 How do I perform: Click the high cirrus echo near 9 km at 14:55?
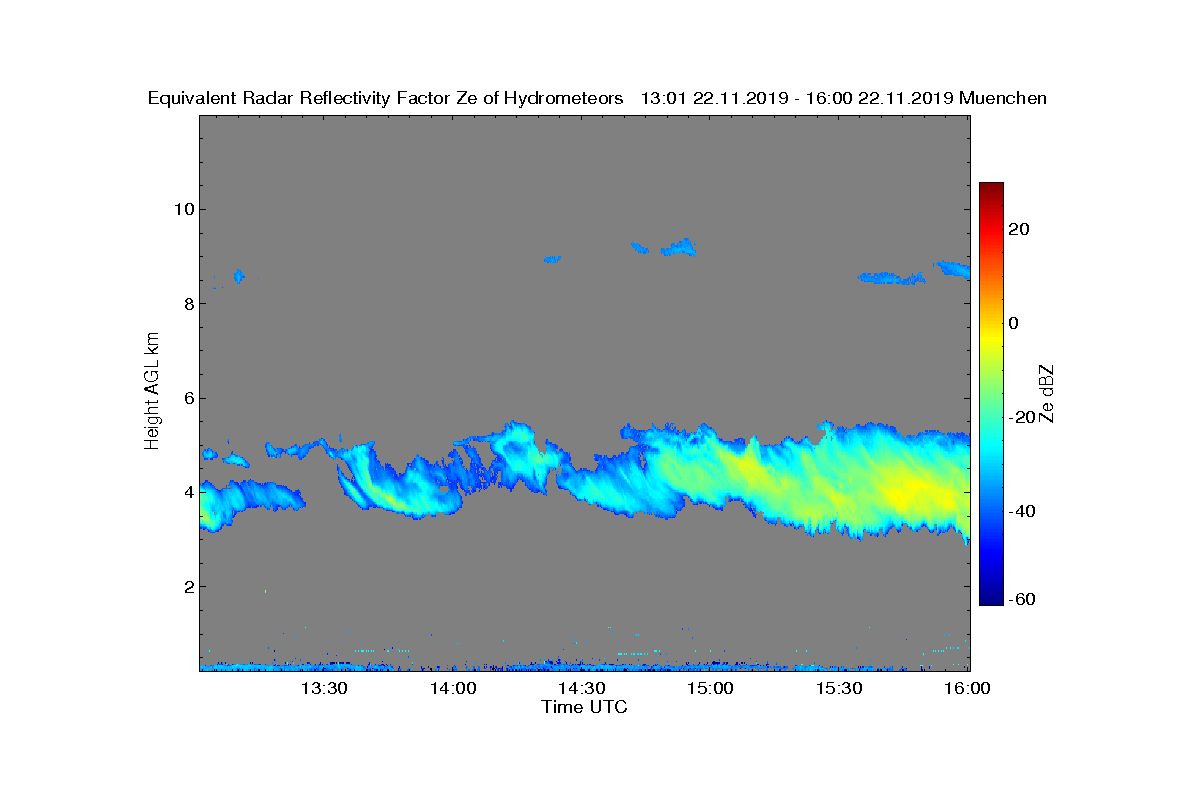680,247
